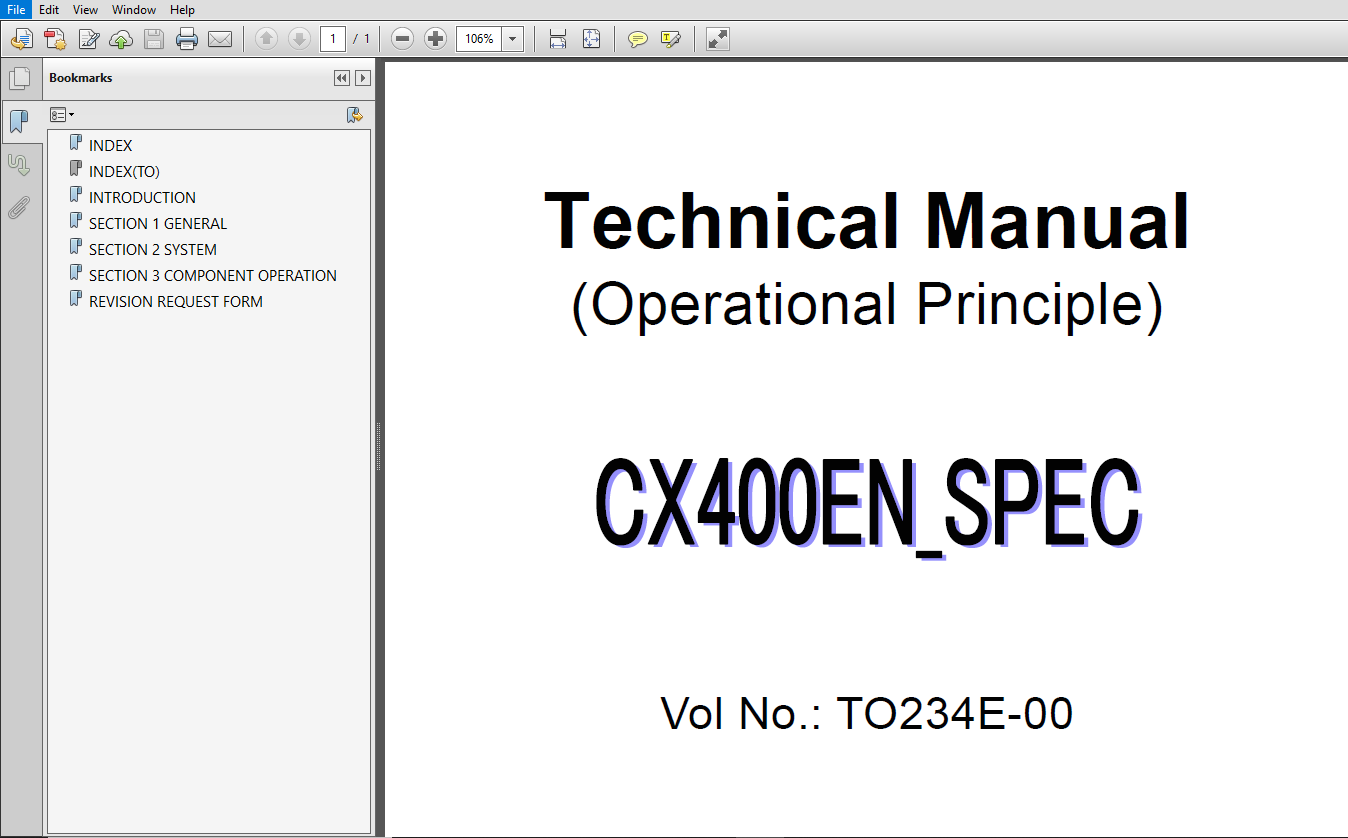The width and height of the screenshot is (1348, 838).
Task: Click the upload to cloud icon
Action: tap(121, 39)
